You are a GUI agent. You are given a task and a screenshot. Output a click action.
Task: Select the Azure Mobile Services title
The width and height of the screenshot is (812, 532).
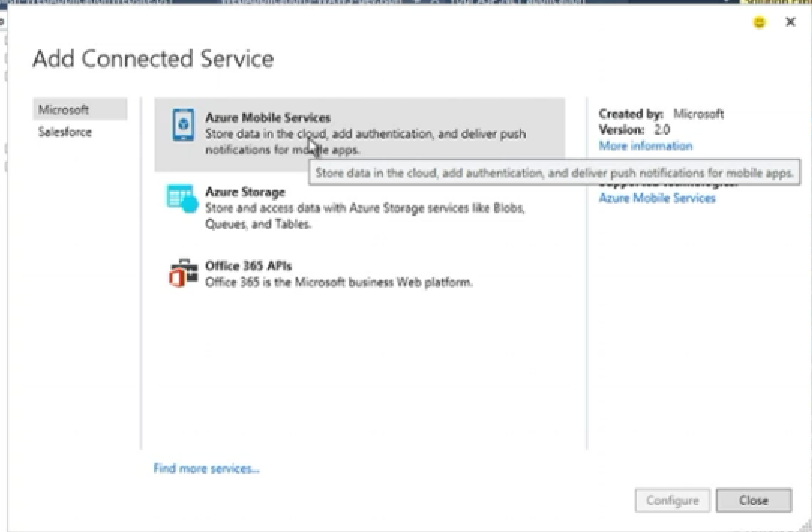pyautogui.click(x=267, y=118)
